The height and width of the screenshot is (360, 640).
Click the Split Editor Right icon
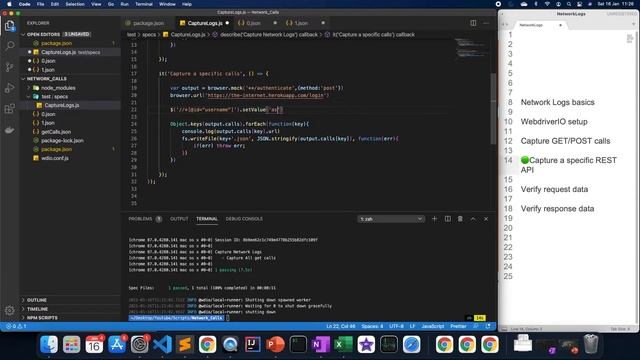point(473,23)
